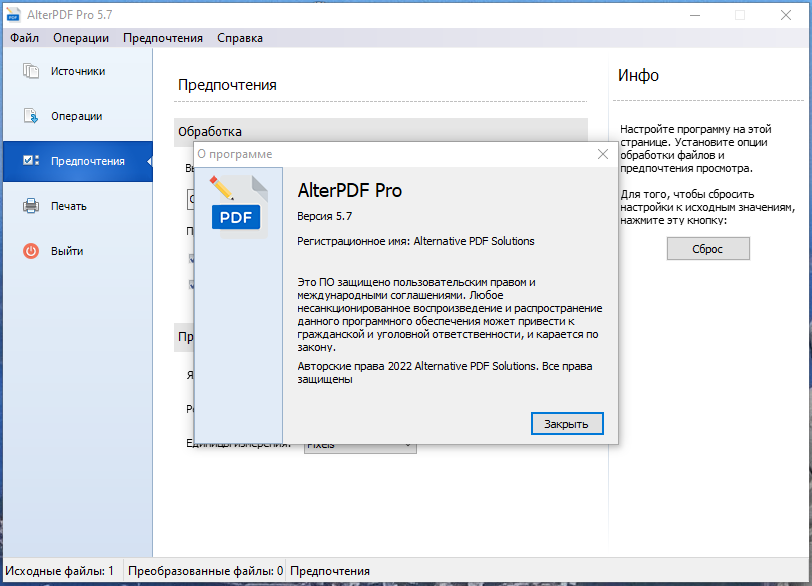This screenshot has width=812, height=586.
Task: Click the Операции sidebar icon
Action: [31, 116]
